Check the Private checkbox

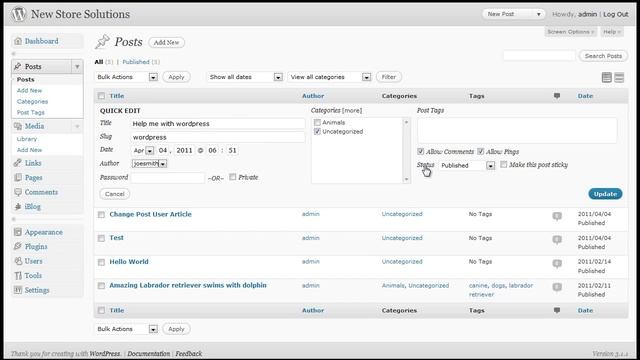pyautogui.click(x=233, y=177)
